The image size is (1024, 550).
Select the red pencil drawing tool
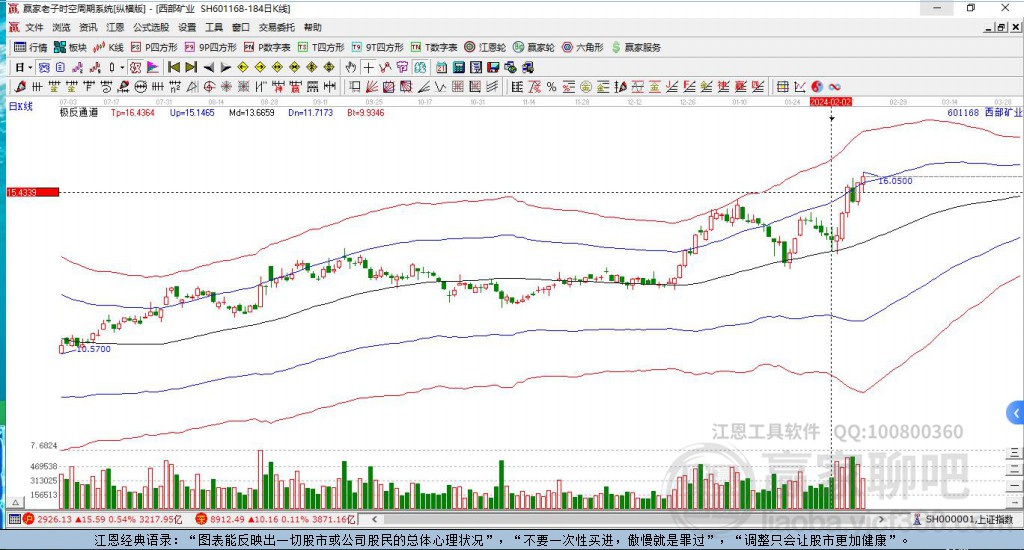tap(20, 86)
